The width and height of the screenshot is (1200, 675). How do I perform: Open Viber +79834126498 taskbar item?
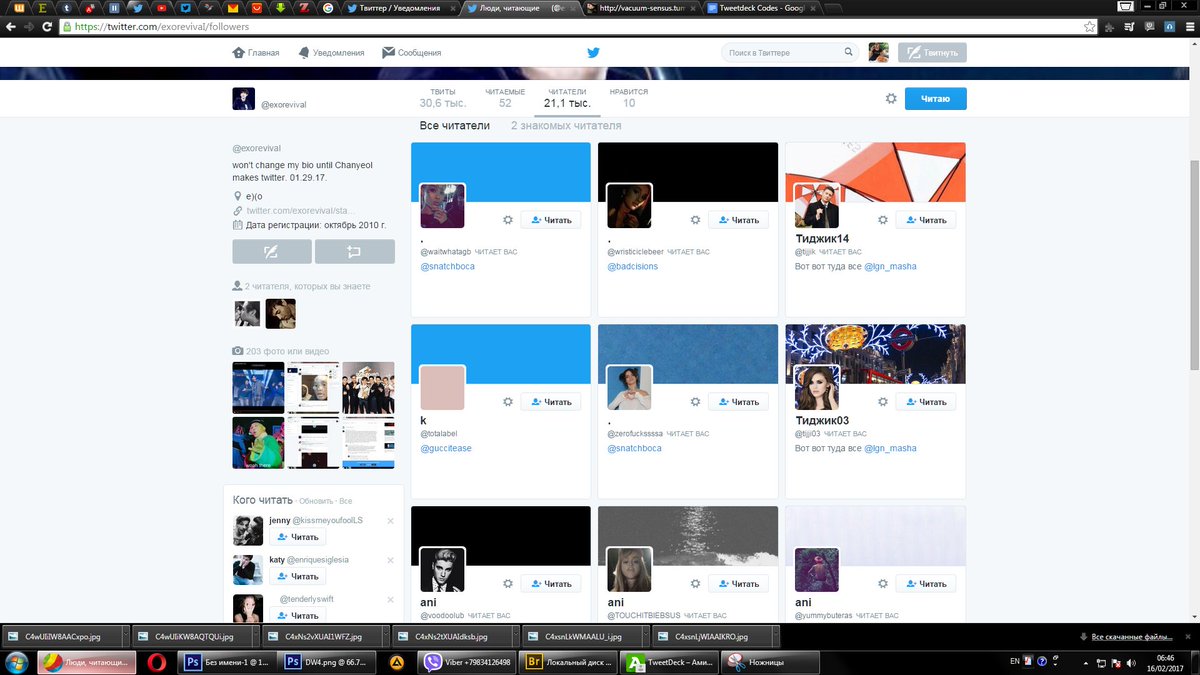click(467, 662)
